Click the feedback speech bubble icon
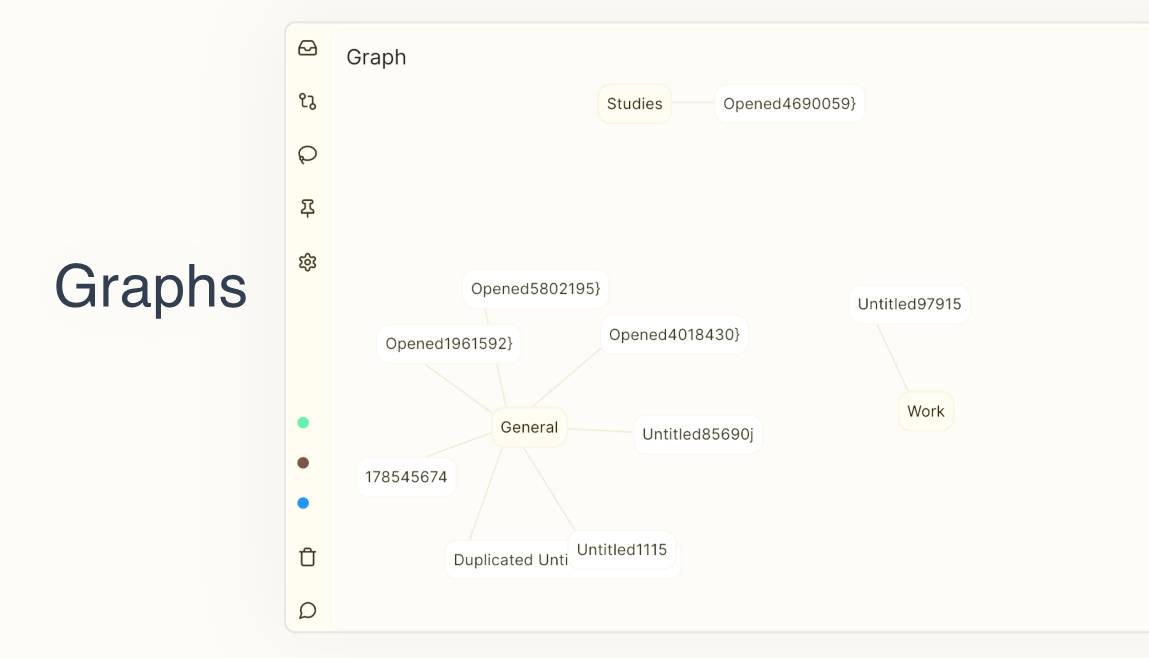This screenshot has height=658, width=1149. point(308,610)
